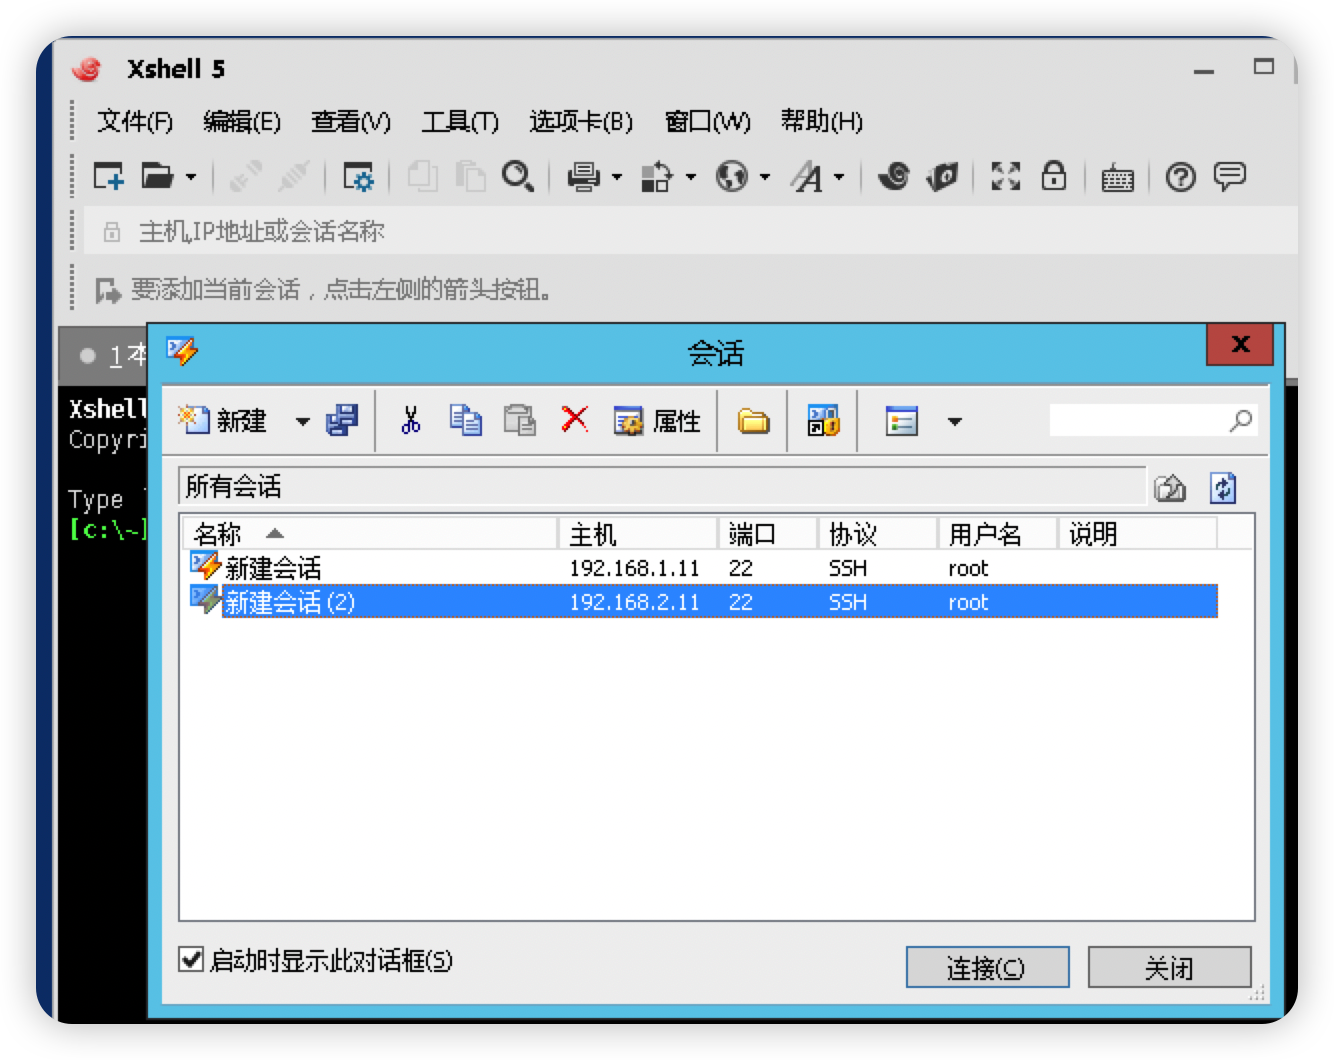The height and width of the screenshot is (1060, 1334).
Task: Click the search box in Sessions dialog toolbar
Action: point(1153,420)
